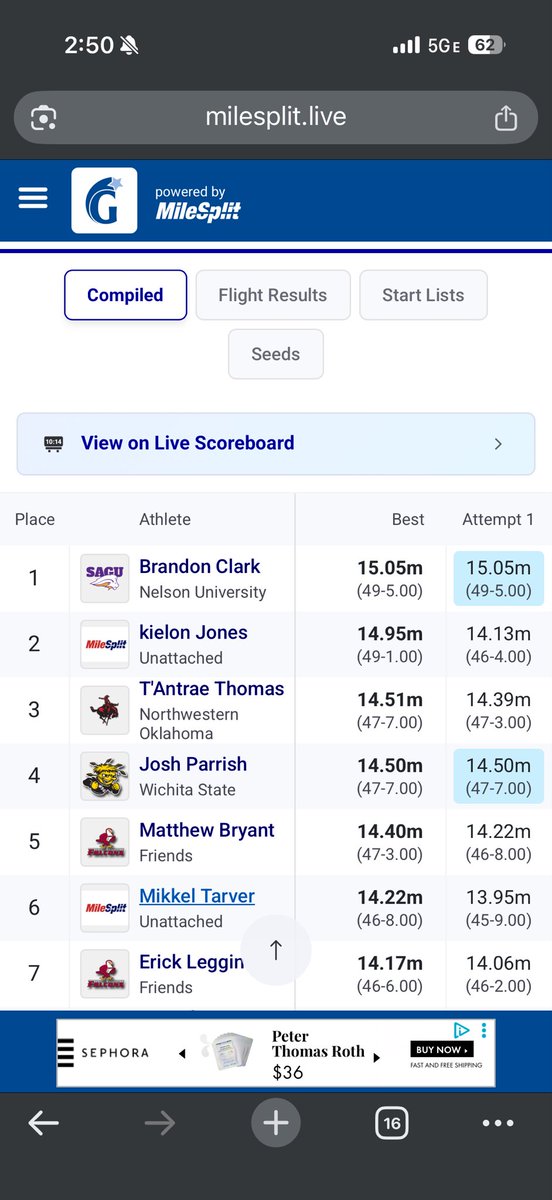Image resolution: width=552 pixels, height=1200 pixels.
Task: Tap the page info icon in address bar
Action: click(x=43, y=118)
